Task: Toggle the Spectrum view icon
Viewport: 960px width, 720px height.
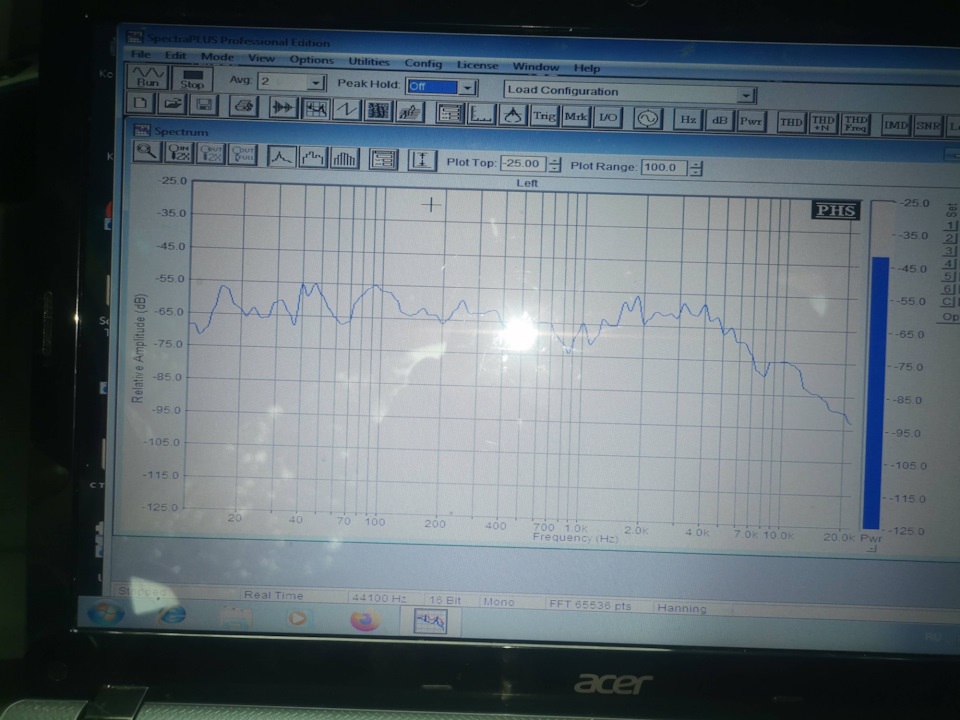Action: tap(316, 109)
